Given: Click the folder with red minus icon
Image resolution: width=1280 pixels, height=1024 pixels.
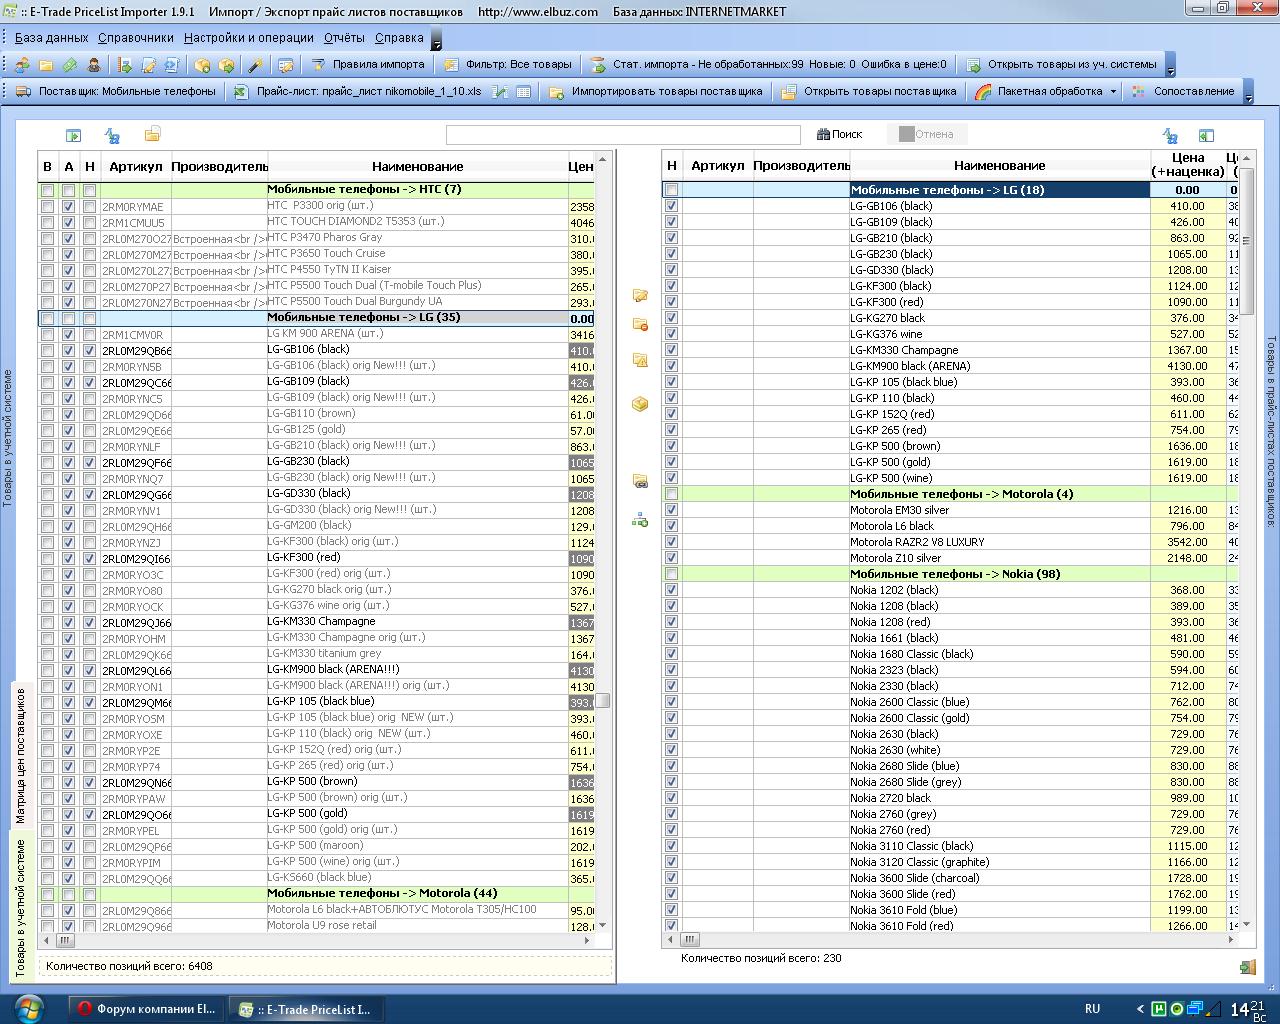Looking at the screenshot, I should point(640,324).
